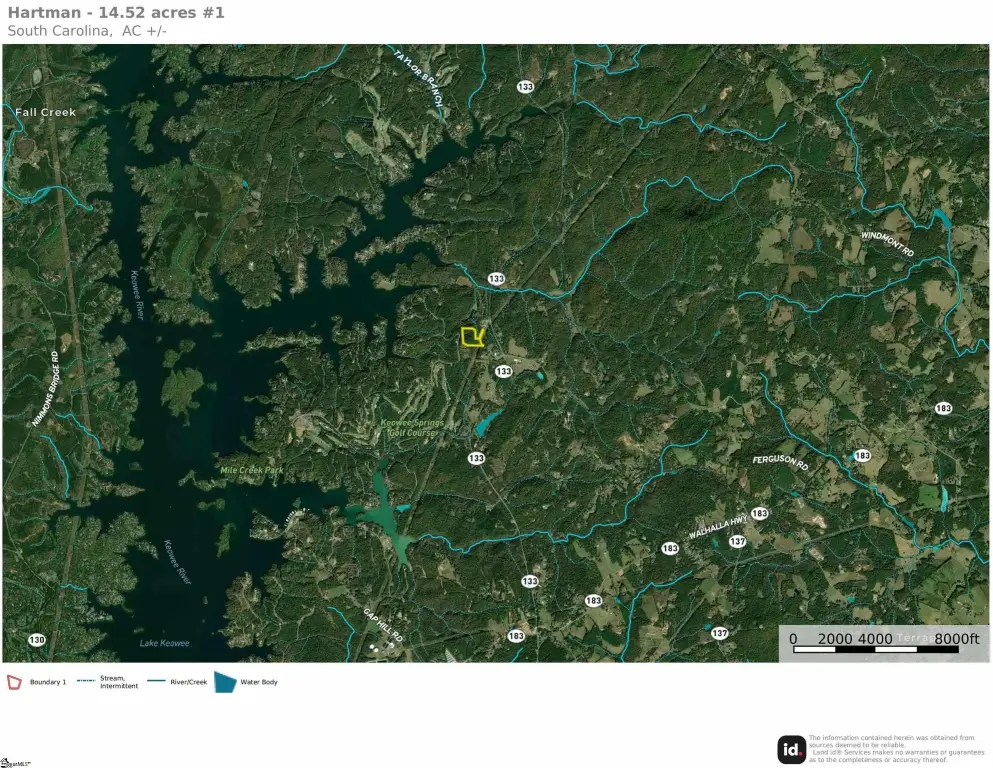Image resolution: width=993 pixels, height=768 pixels.
Task: Select the Keowee Springs Golf Course label
Action: pyautogui.click(x=411, y=428)
